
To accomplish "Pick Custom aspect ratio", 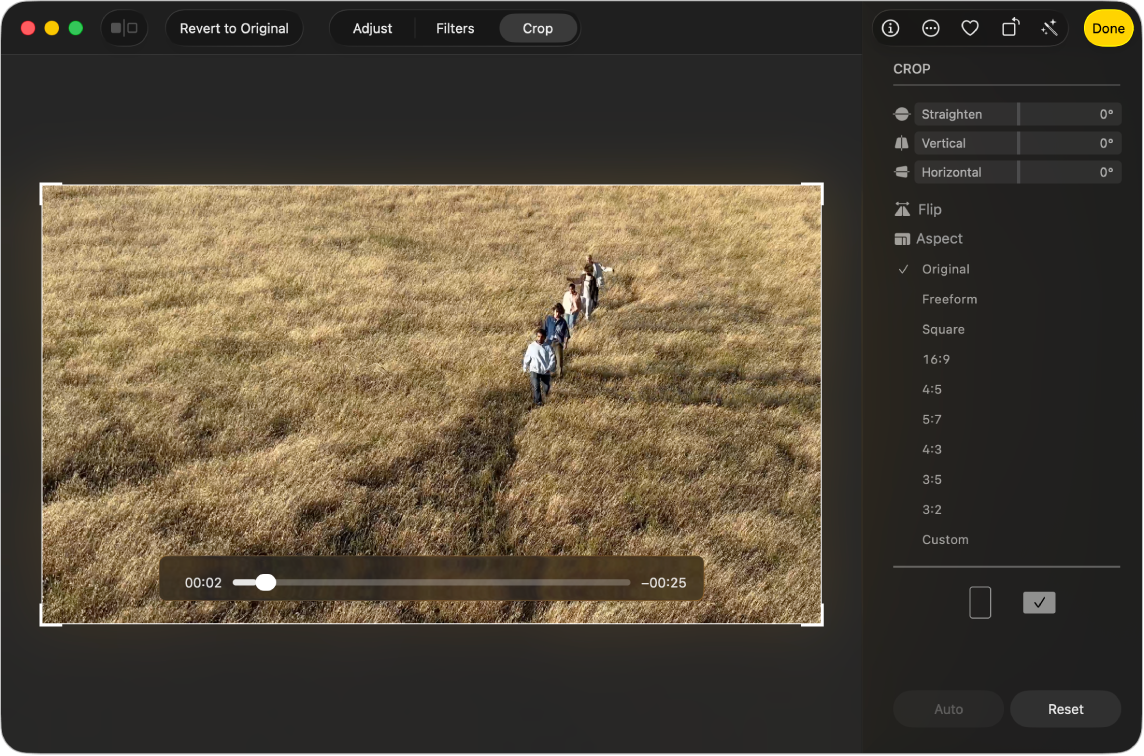I will point(945,538).
